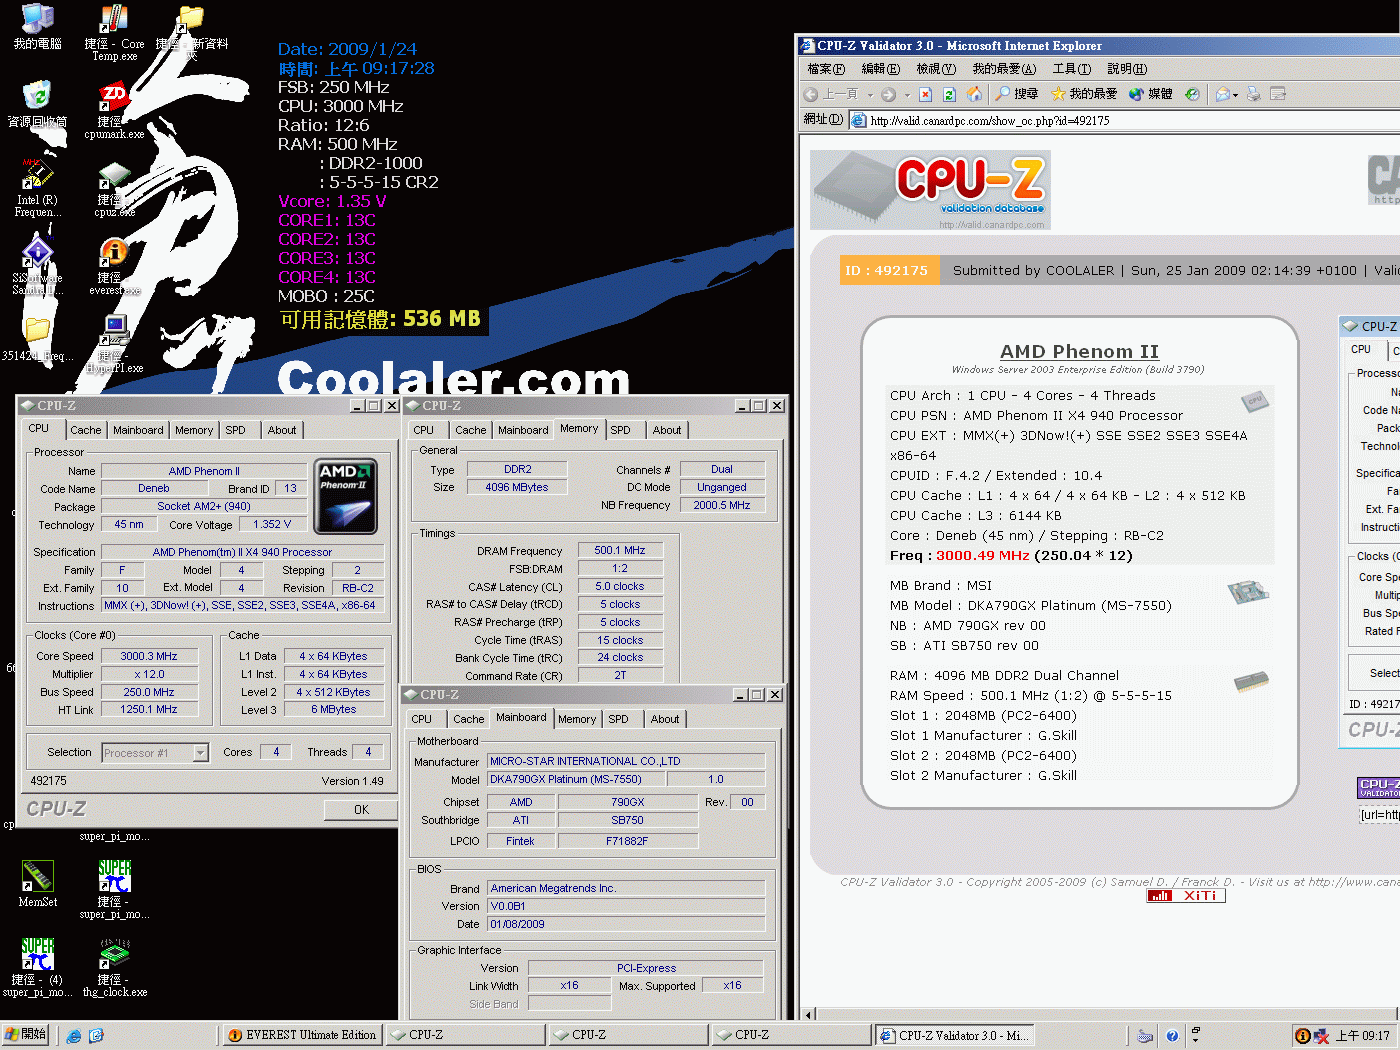Open the 我的最愛(A) menu in Internet Explorer
The height and width of the screenshot is (1050, 1400).
click(x=1004, y=69)
